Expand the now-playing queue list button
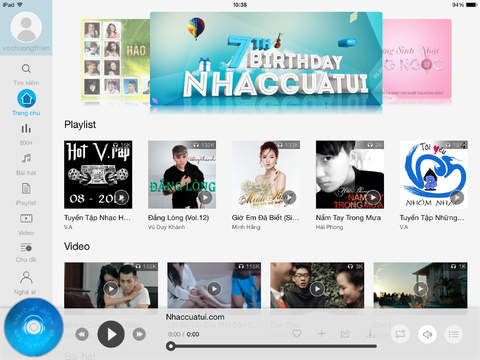Viewport: 480px width, 360px height. pos(454,334)
